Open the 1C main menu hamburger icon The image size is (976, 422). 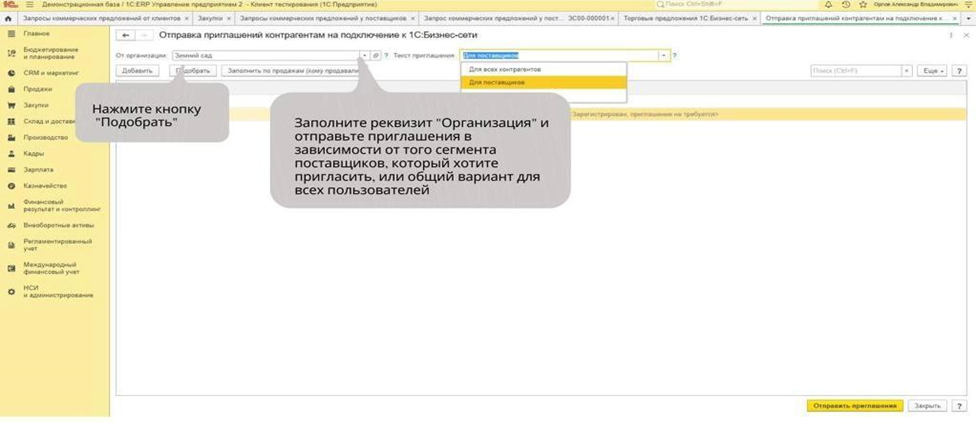click(29, 4)
